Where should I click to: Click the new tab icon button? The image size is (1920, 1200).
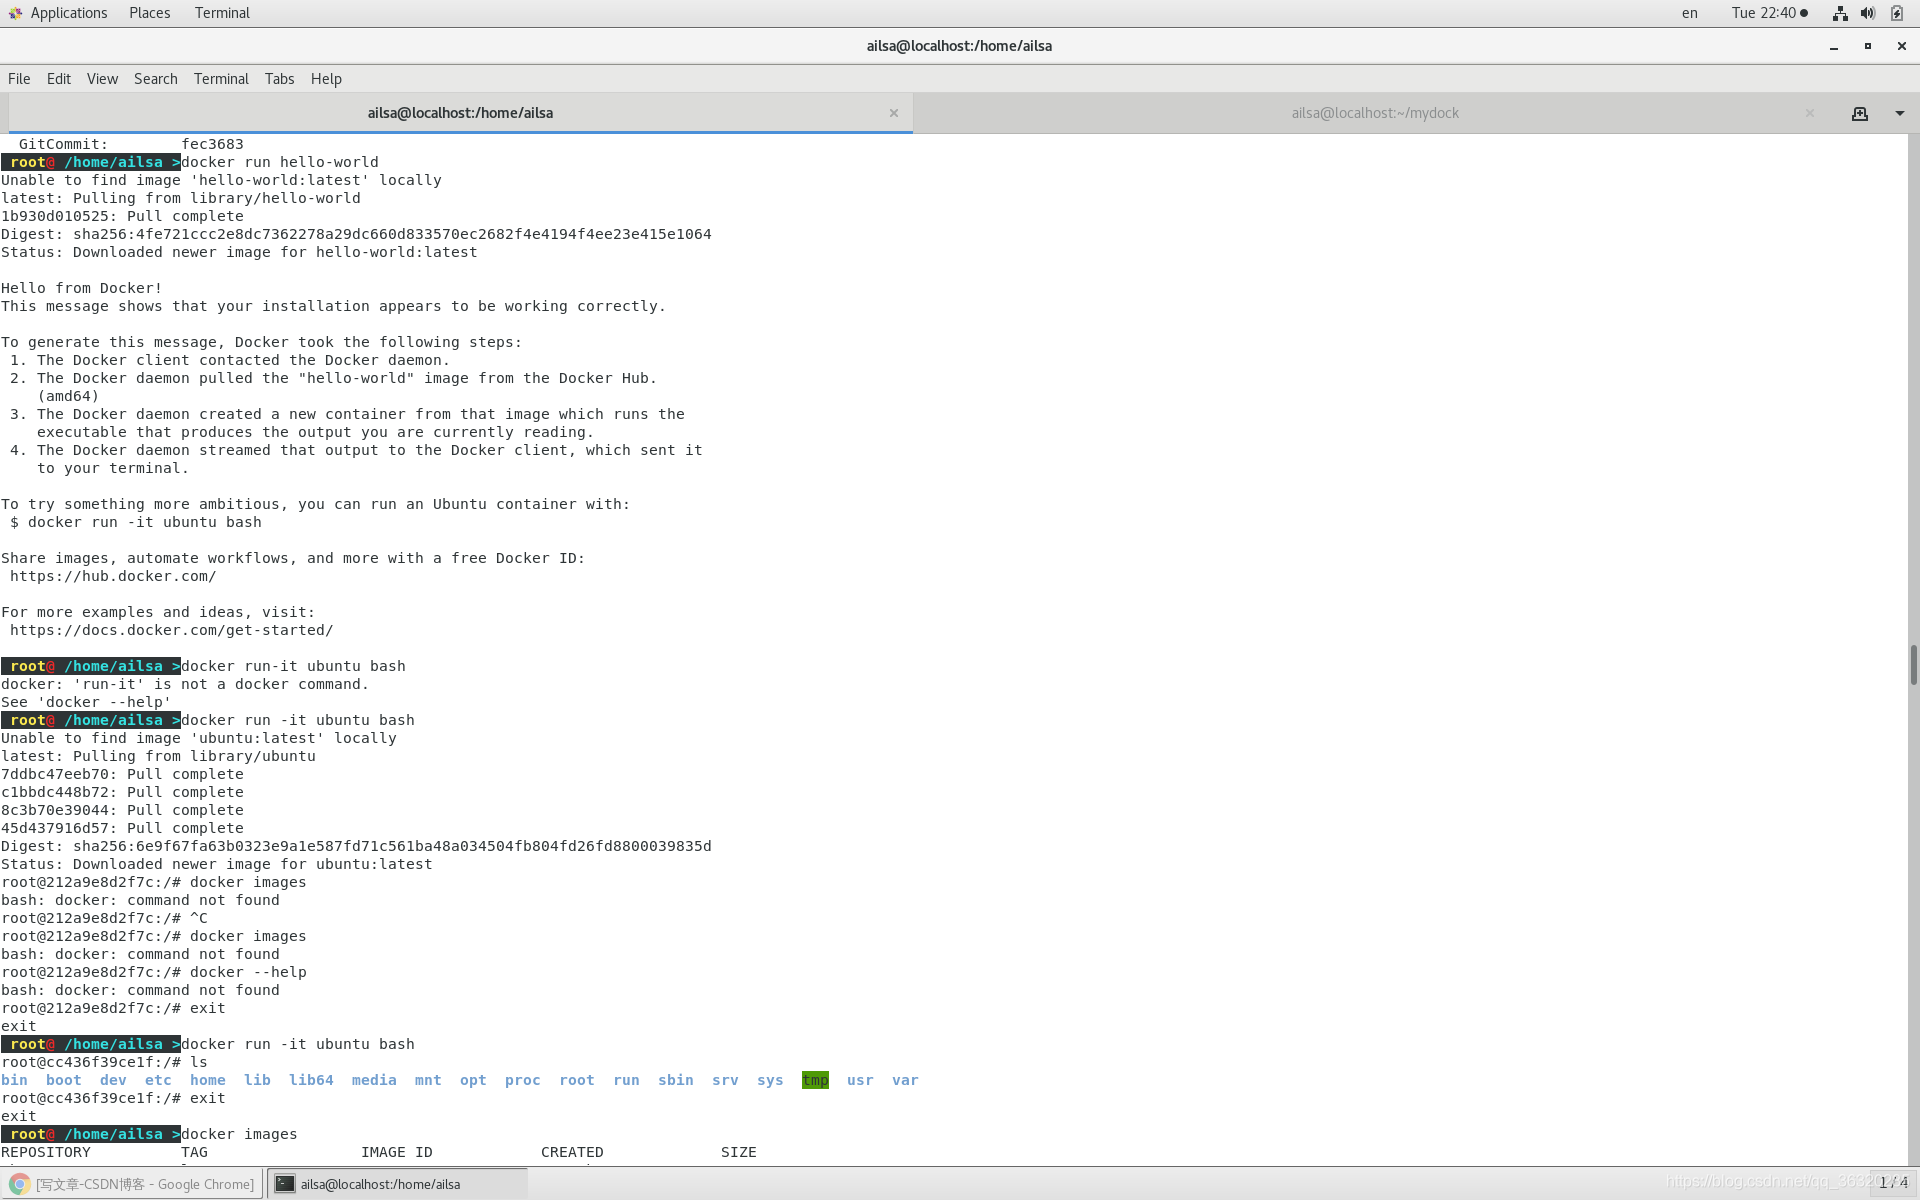(1859, 114)
